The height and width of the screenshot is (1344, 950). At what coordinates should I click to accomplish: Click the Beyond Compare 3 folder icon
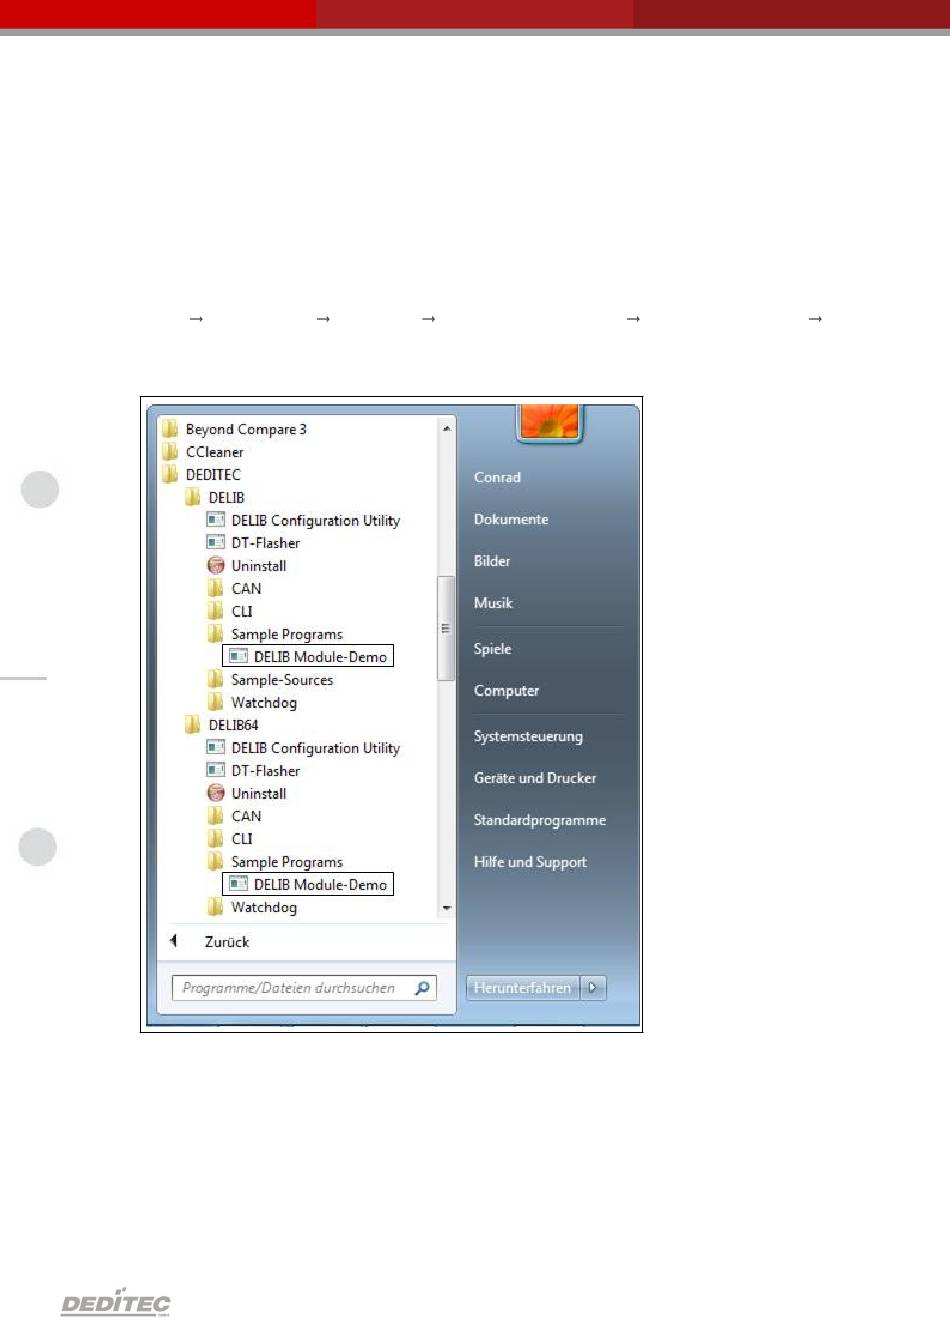pyautogui.click(x=170, y=429)
